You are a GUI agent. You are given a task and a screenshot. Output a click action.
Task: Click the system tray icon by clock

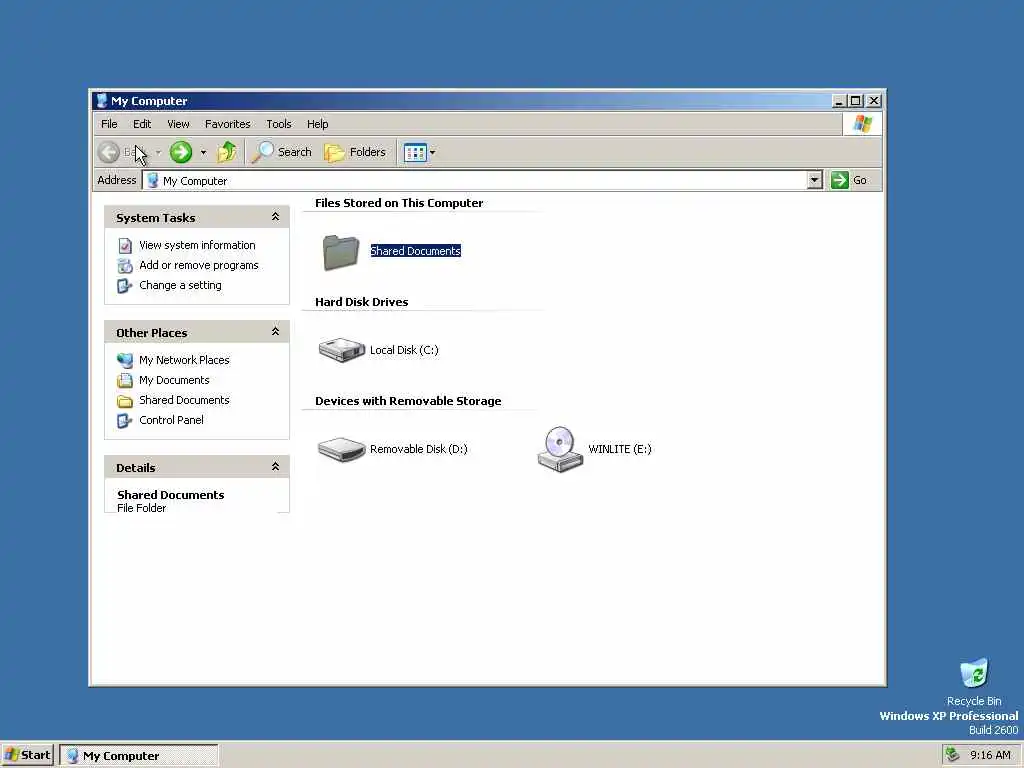coord(953,755)
